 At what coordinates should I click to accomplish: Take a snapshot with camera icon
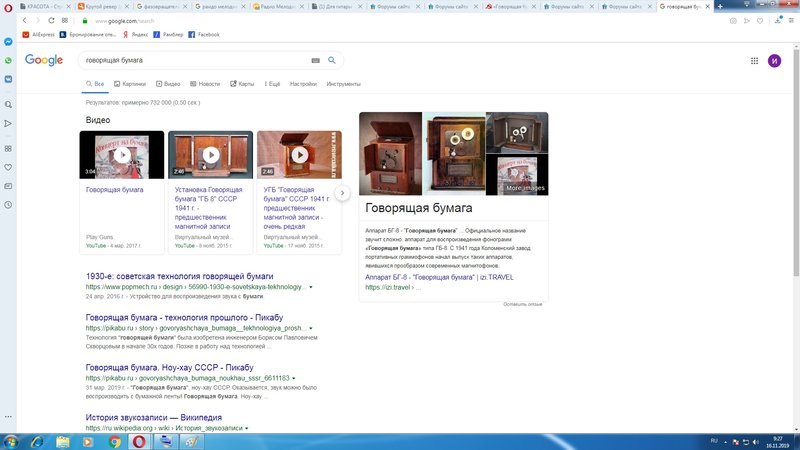[733, 21]
